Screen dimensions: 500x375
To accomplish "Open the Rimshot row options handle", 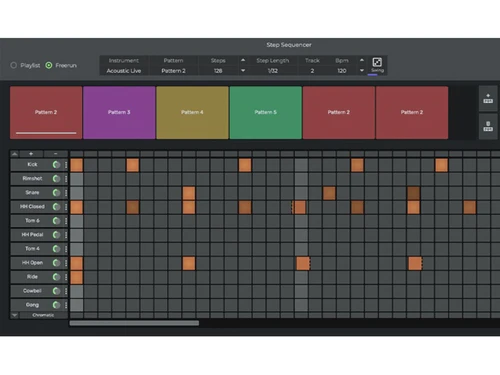I will tap(66, 179).
